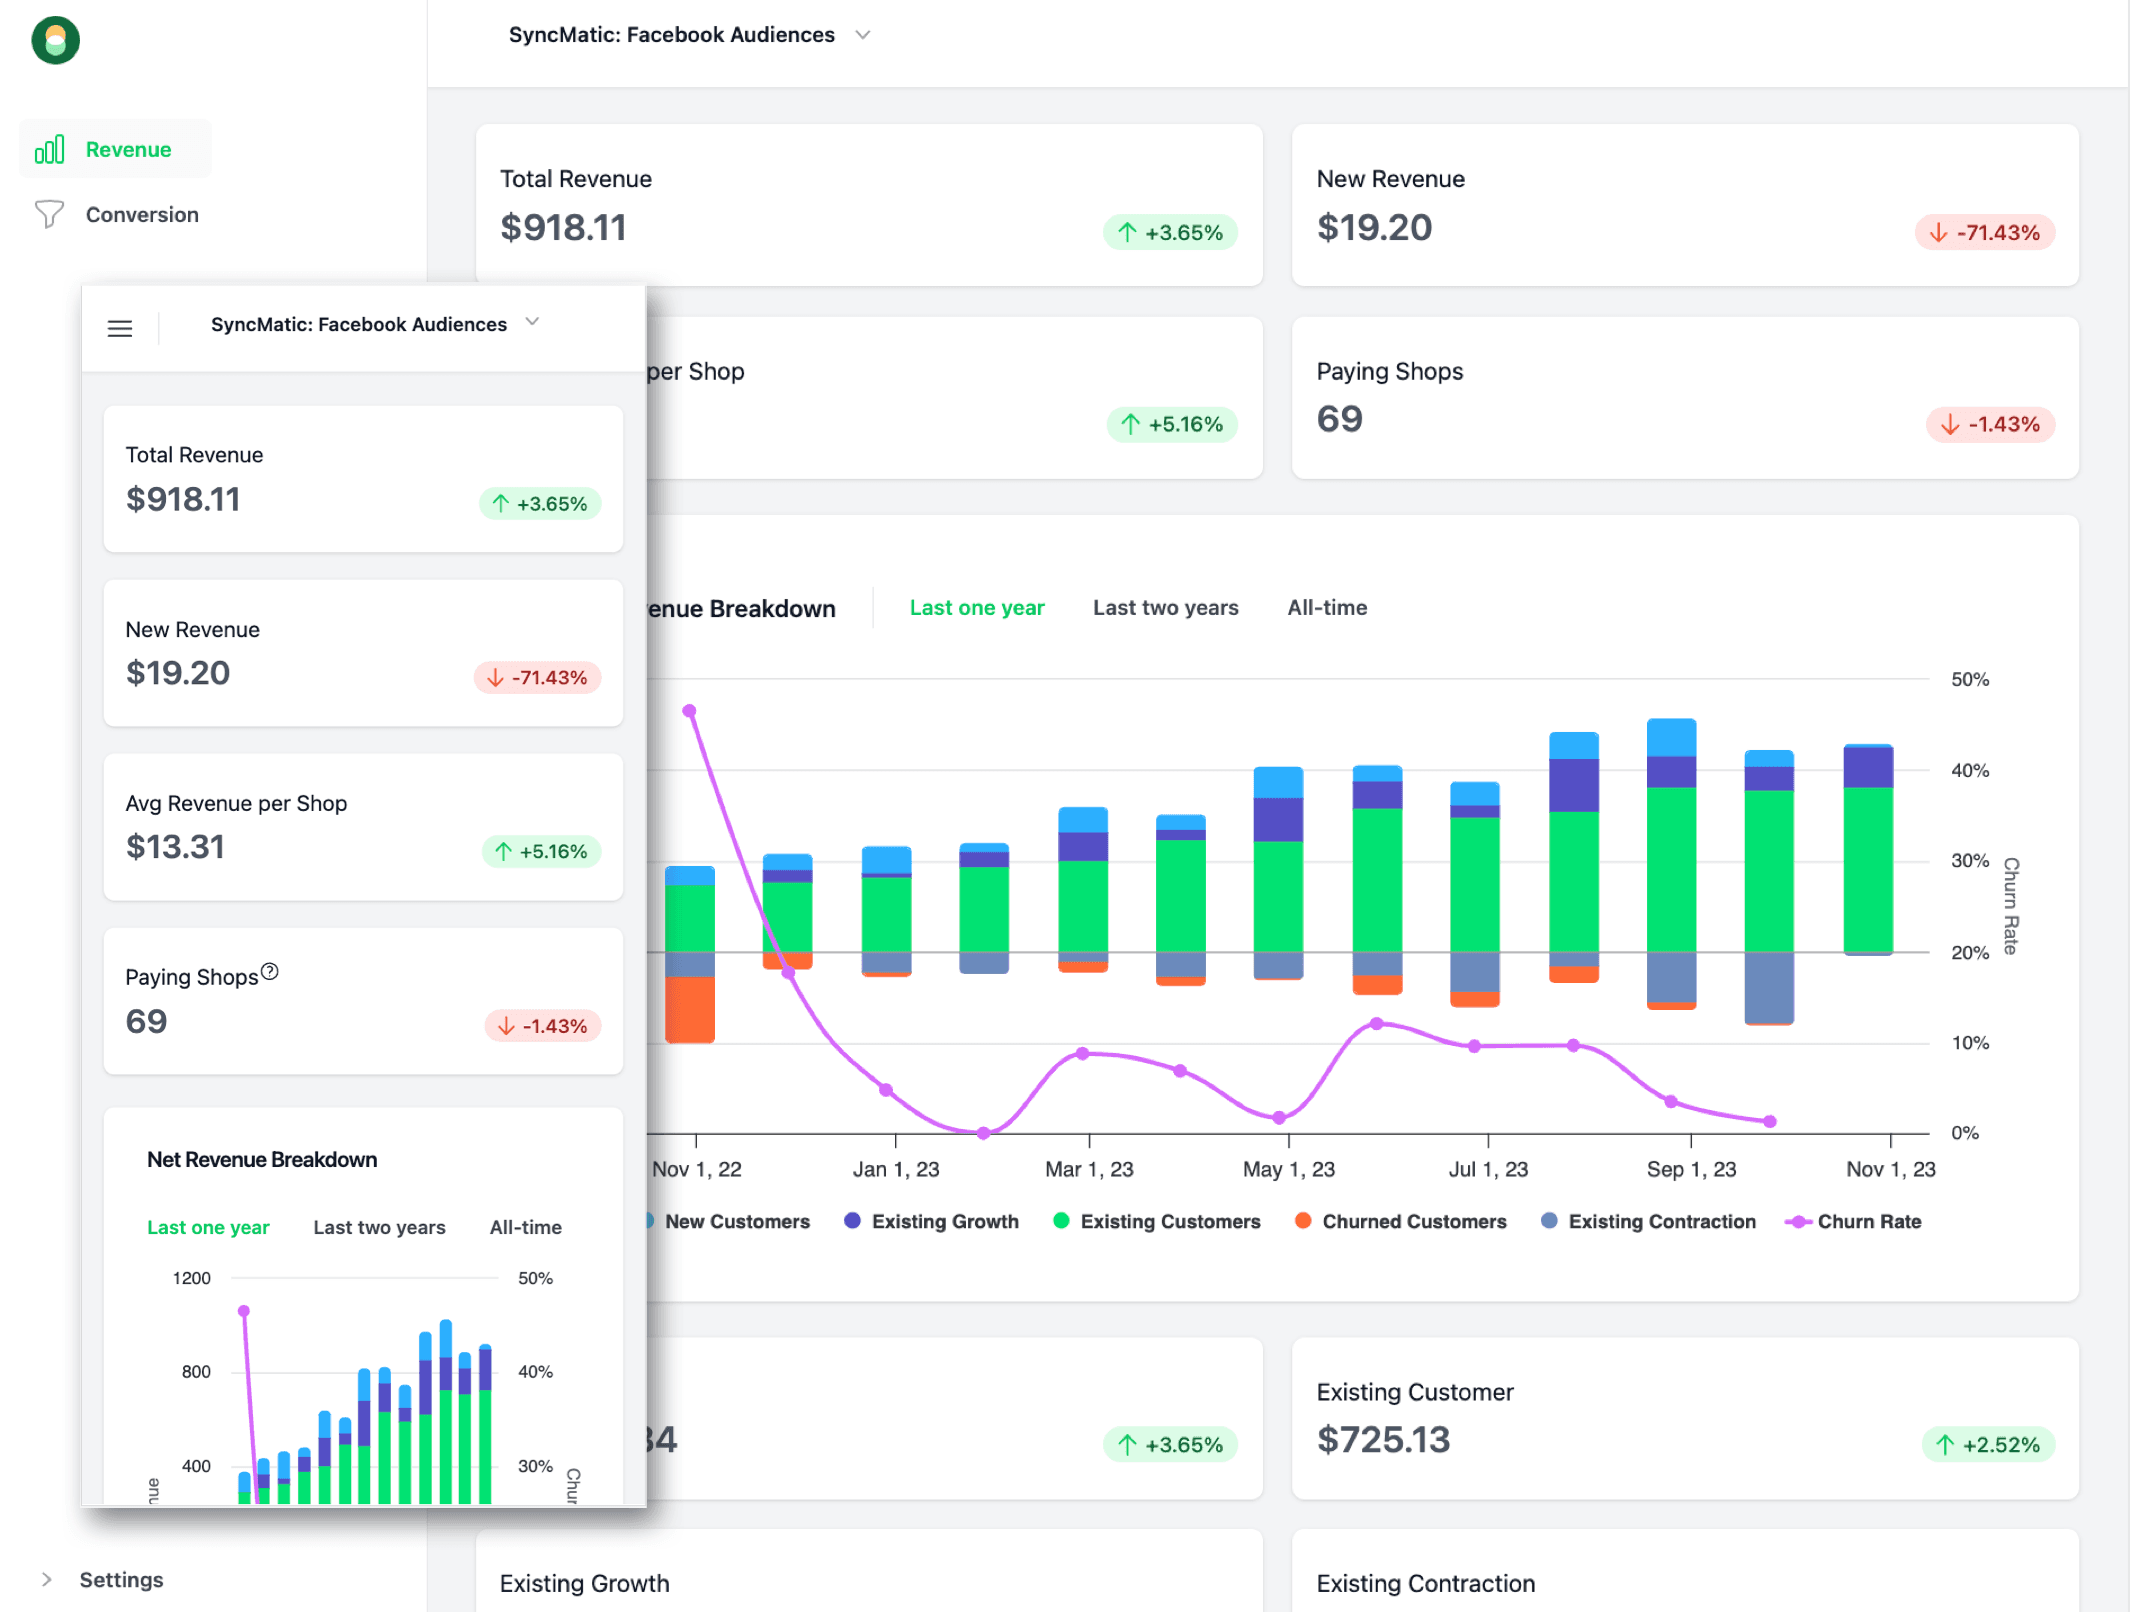Click the 69 value in main Paying Shops
Screen dimensions: 2130x1612
click(x=1339, y=419)
